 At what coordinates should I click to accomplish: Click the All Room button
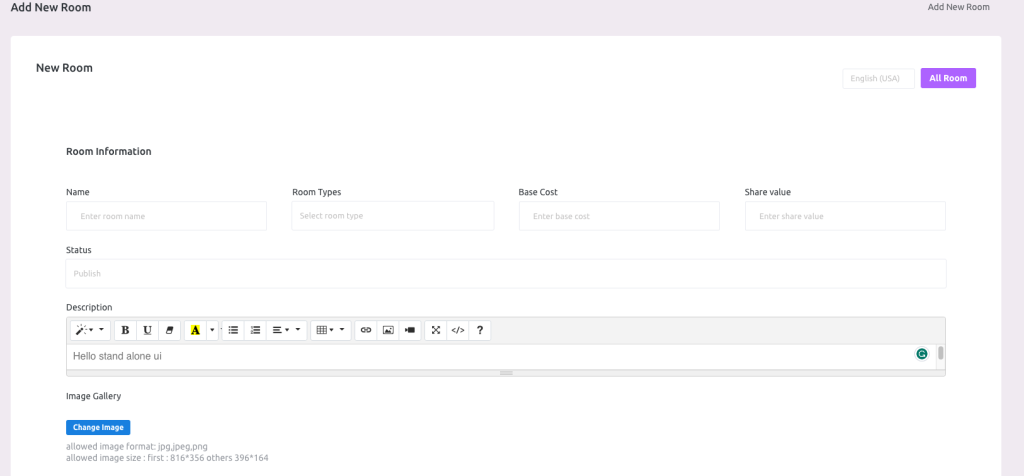pos(948,78)
